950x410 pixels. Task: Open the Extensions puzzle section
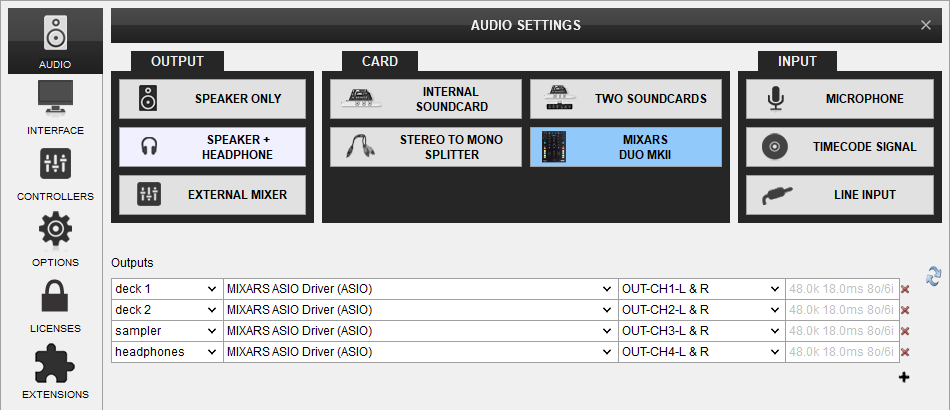55,372
